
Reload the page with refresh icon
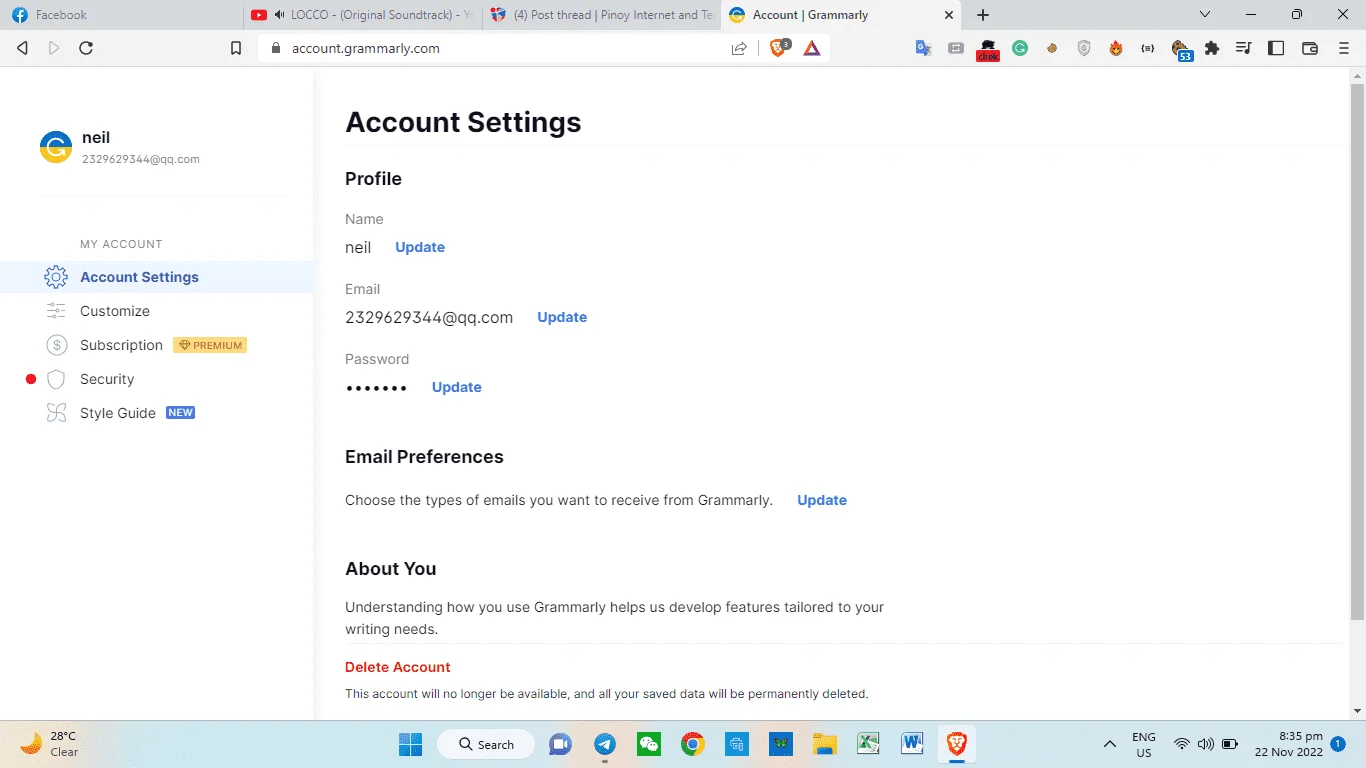[x=86, y=48]
